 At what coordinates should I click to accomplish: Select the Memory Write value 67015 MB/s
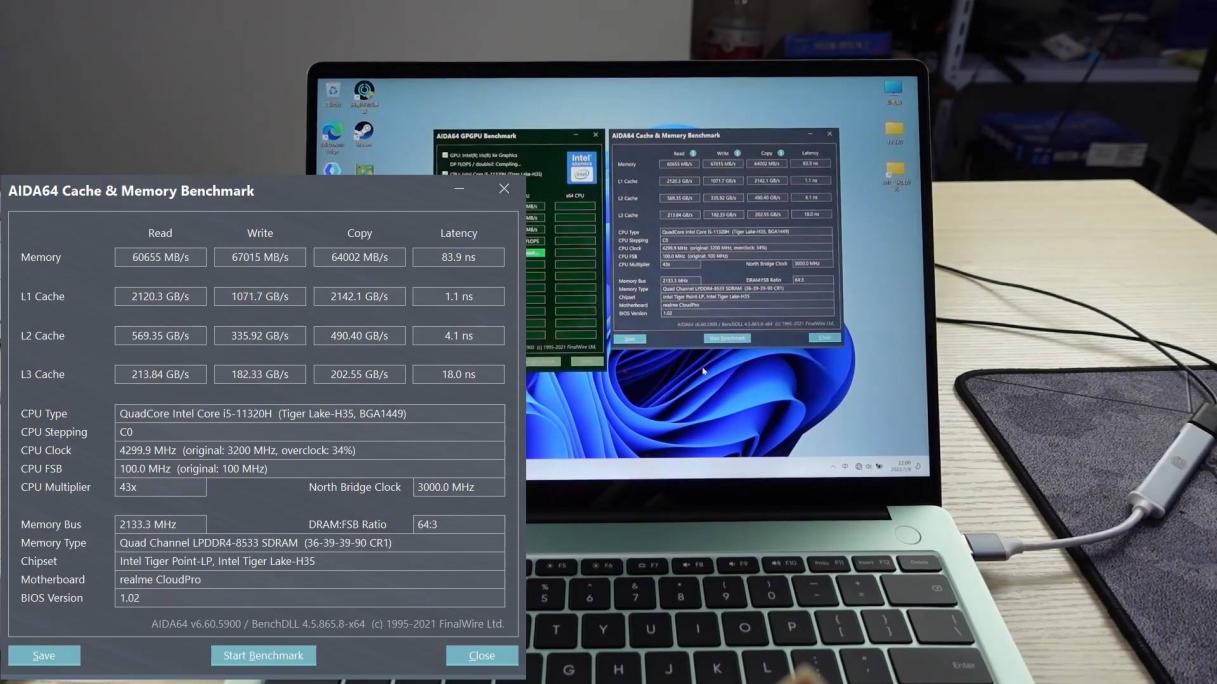pos(260,257)
